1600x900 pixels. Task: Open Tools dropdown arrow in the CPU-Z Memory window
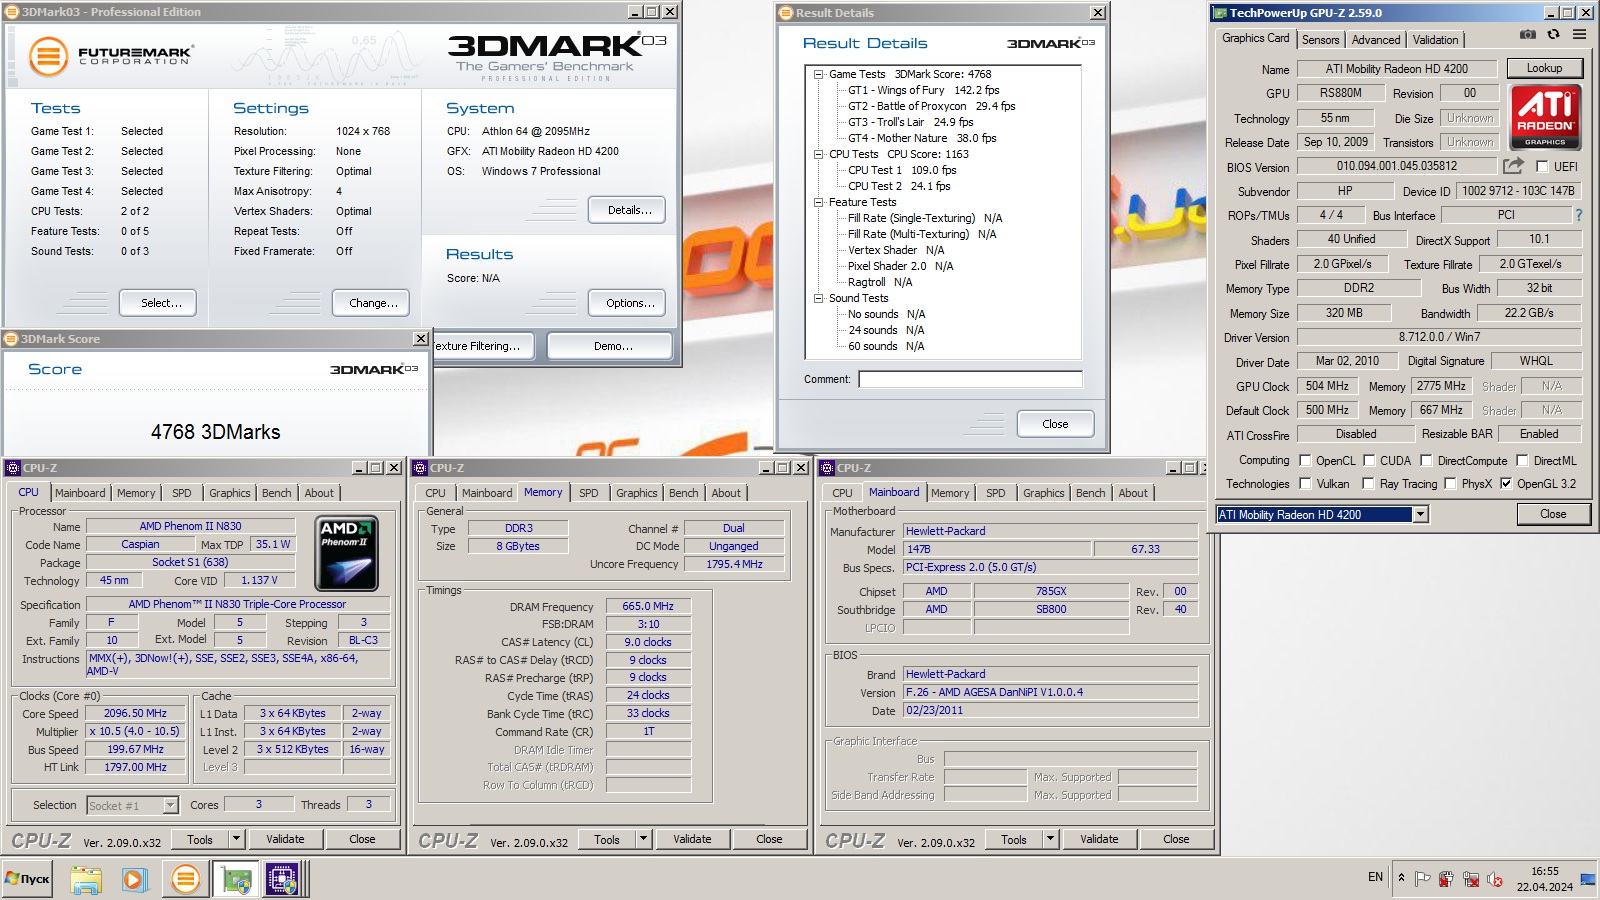pyautogui.click(x=644, y=839)
